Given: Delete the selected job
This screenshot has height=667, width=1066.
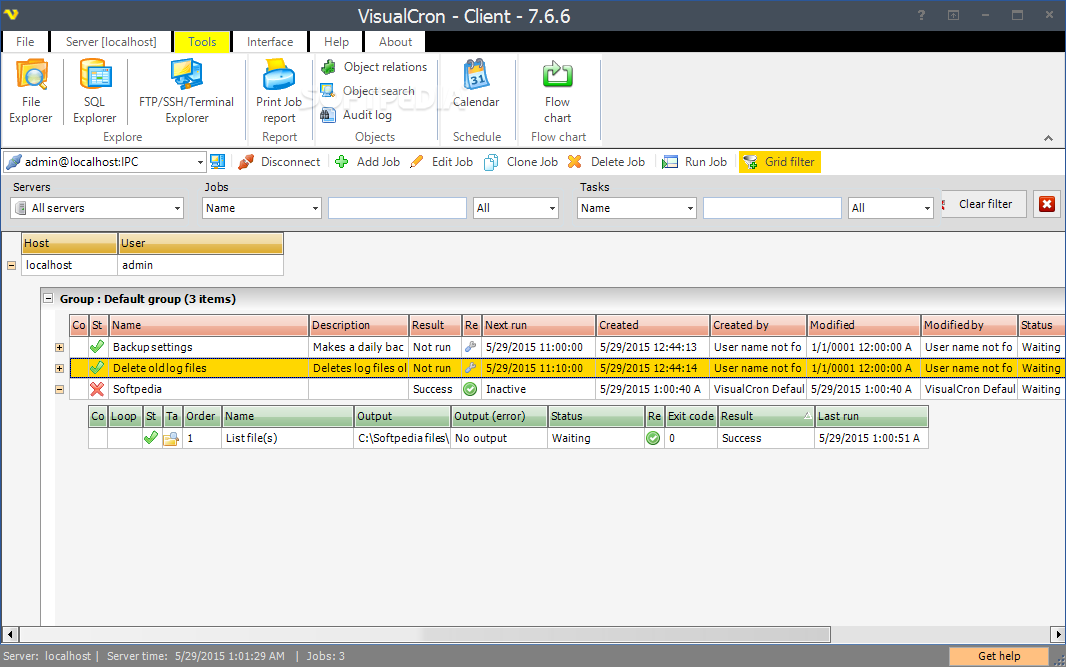Looking at the screenshot, I should (x=606, y=162).
